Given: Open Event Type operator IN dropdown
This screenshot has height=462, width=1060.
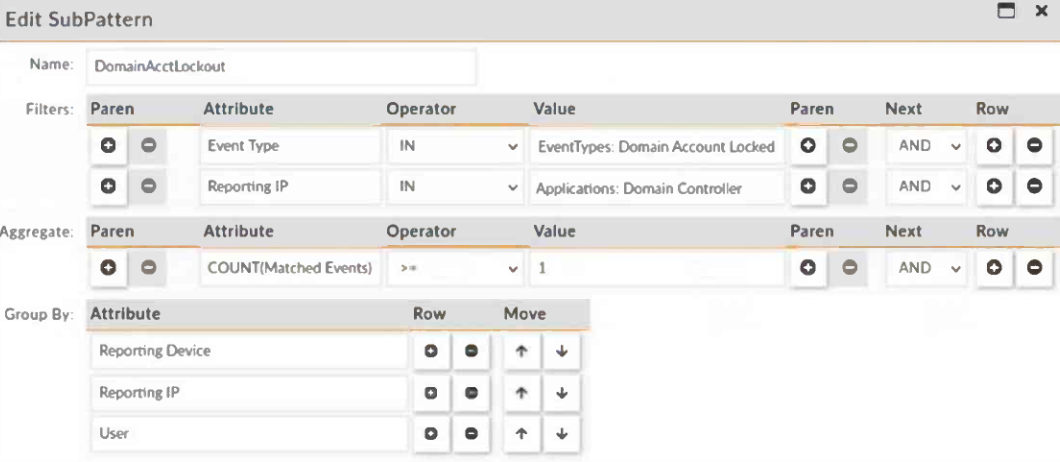Looking at the screenshot, I should [457, 146].
